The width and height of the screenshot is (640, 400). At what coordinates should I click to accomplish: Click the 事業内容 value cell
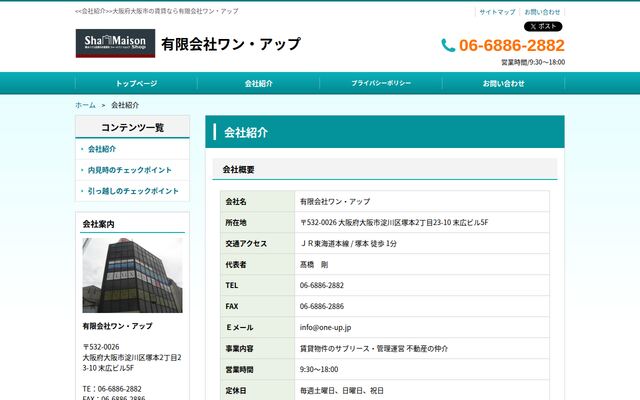[x=422, y=348]
